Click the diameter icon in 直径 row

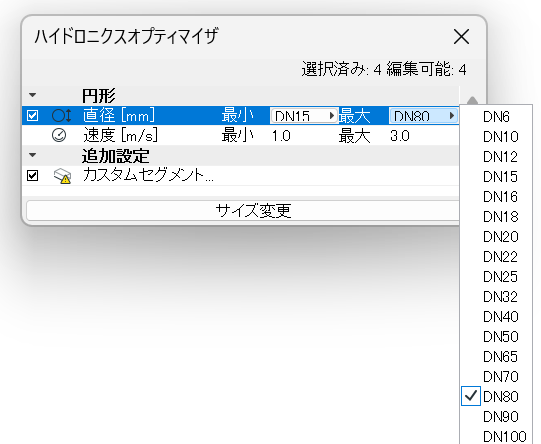point(61,115)
